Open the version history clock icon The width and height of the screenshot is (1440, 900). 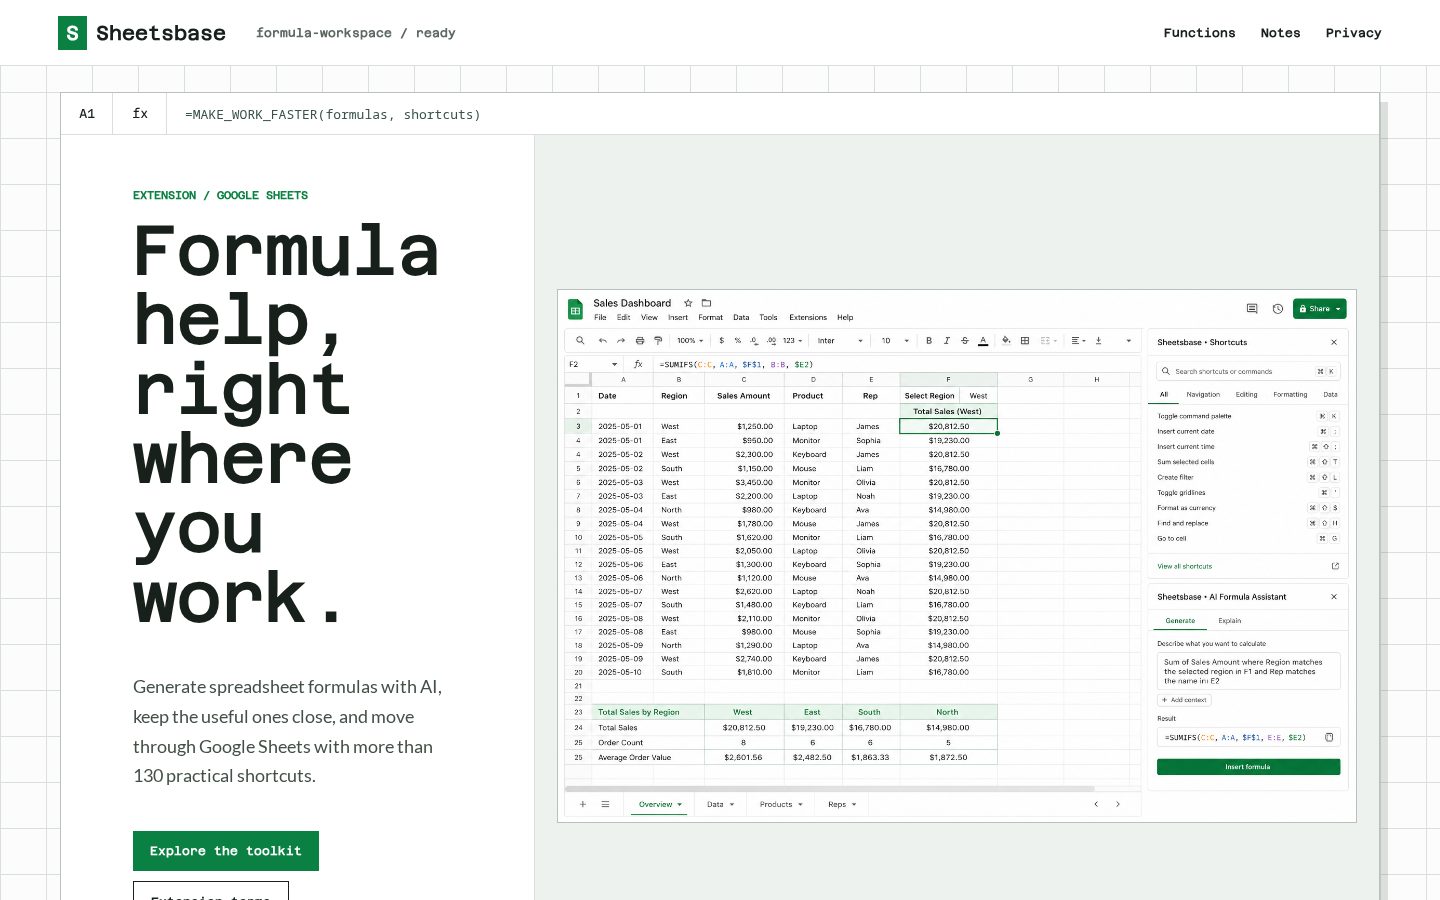coord(1277,308)
